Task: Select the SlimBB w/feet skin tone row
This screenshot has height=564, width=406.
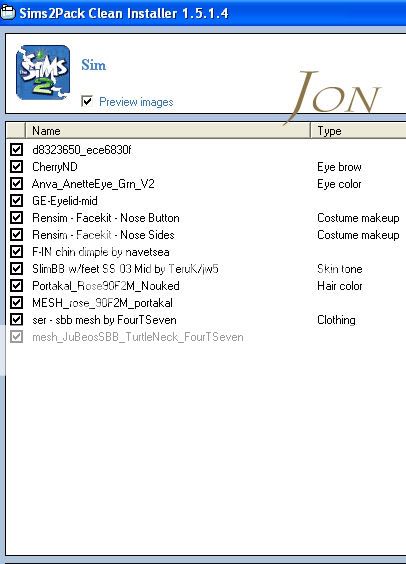Action: tap(206, 269)
